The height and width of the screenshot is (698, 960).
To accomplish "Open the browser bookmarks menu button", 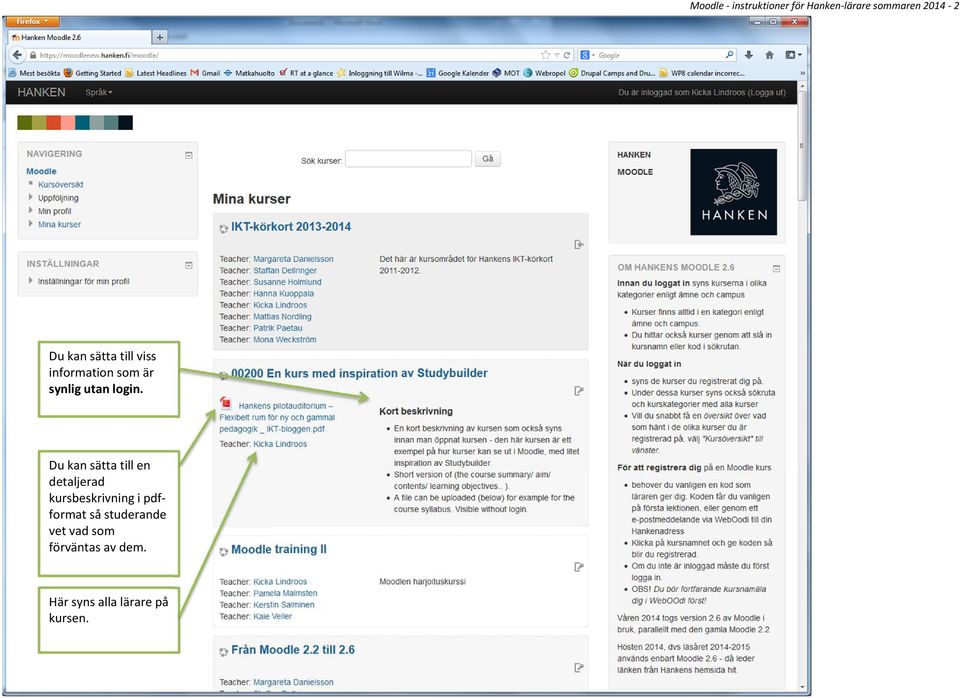I will coord(793,55).
